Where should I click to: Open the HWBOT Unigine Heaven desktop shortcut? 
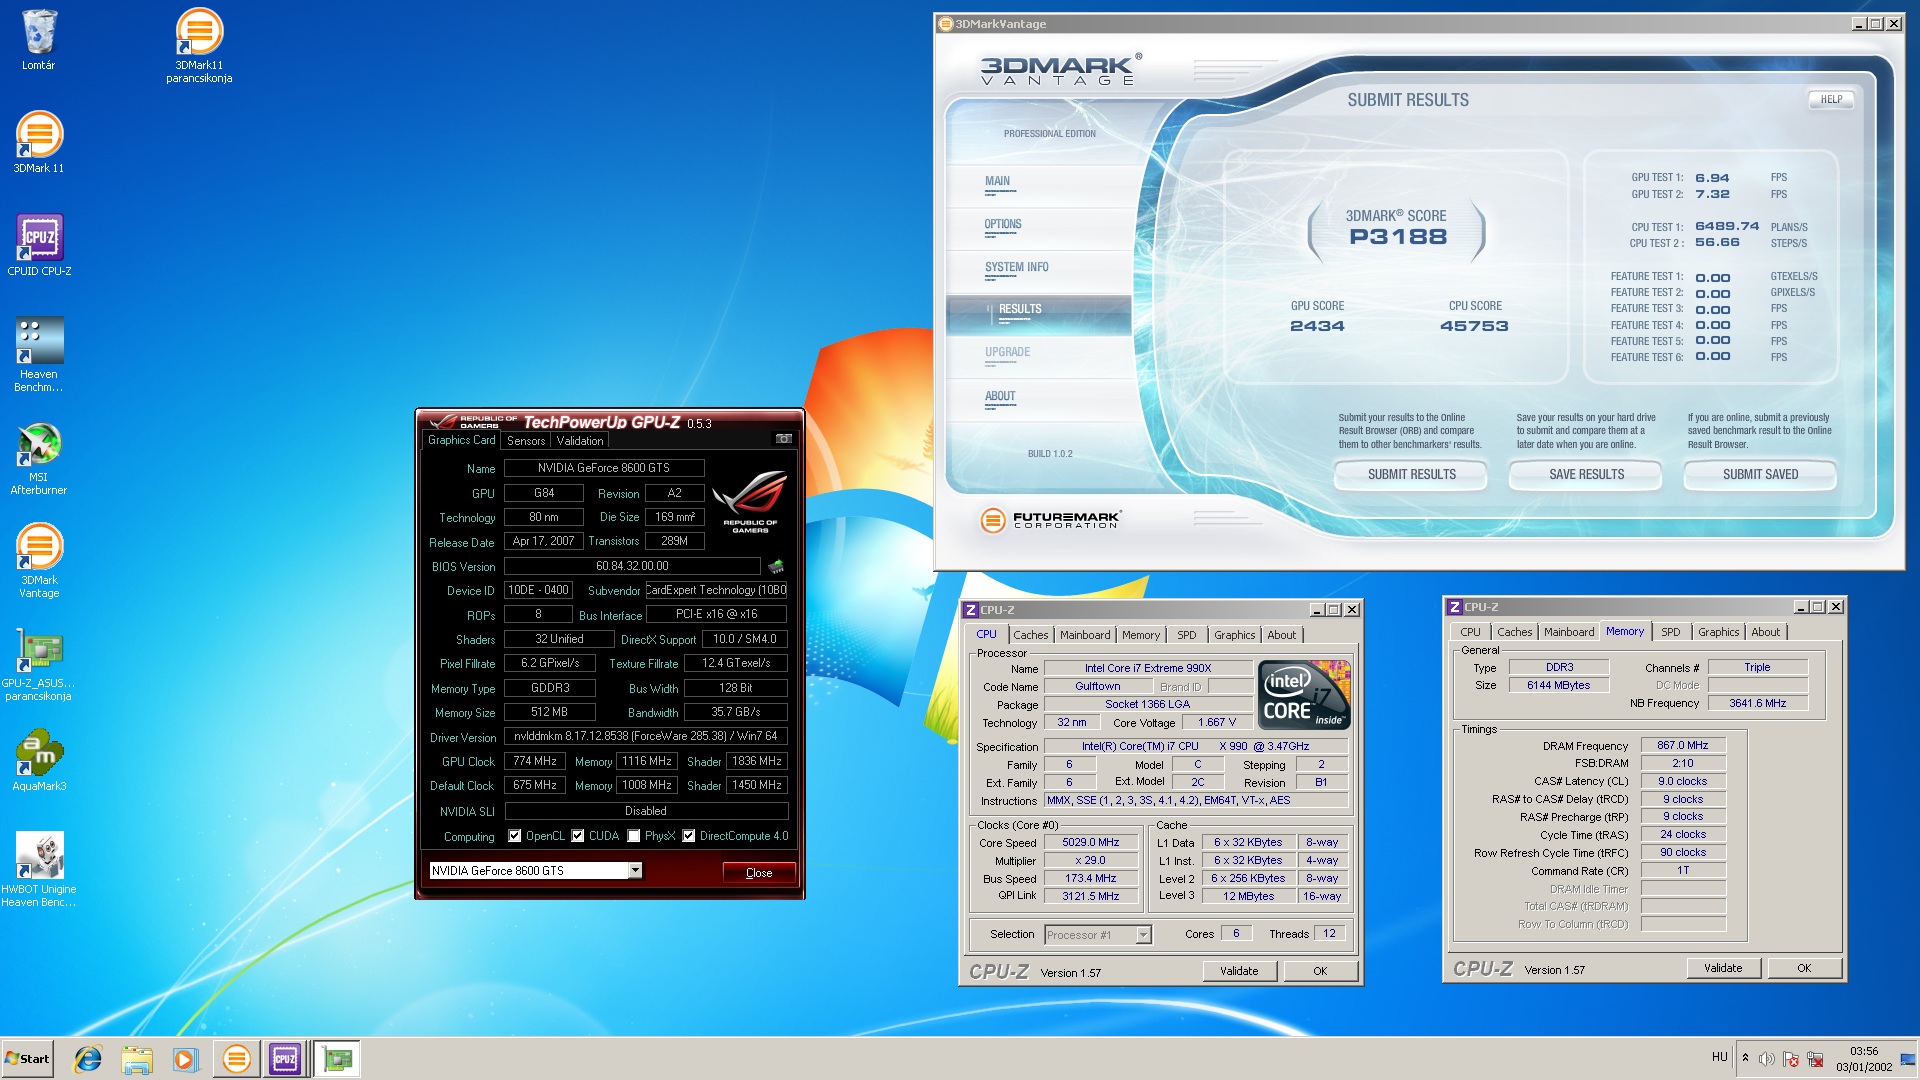[x=39, y=870]
